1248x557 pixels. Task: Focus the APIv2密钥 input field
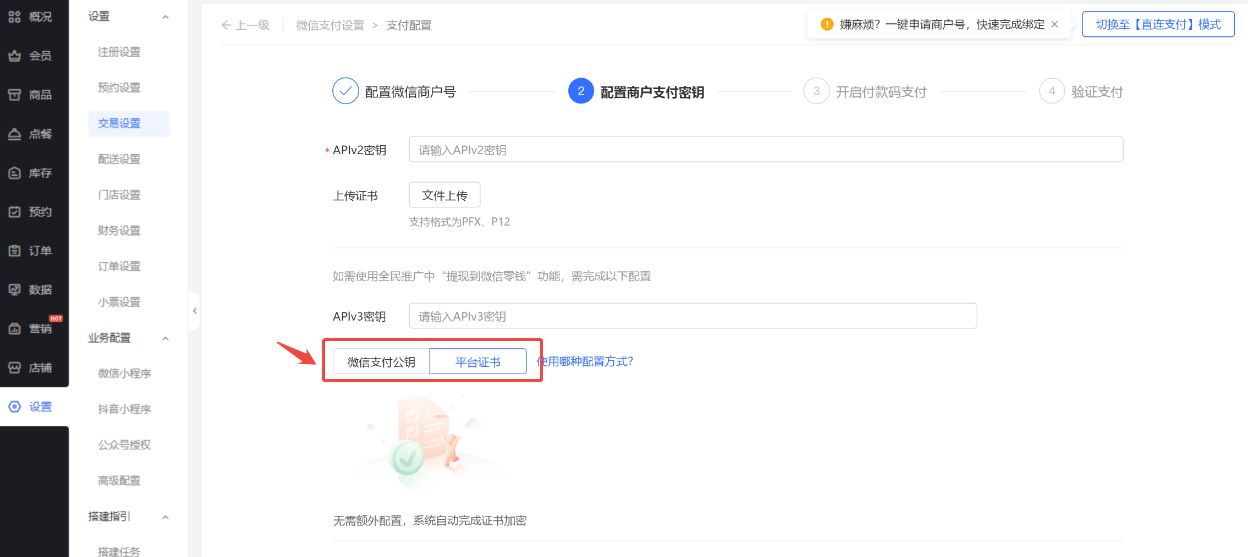(x=766, y=150)
